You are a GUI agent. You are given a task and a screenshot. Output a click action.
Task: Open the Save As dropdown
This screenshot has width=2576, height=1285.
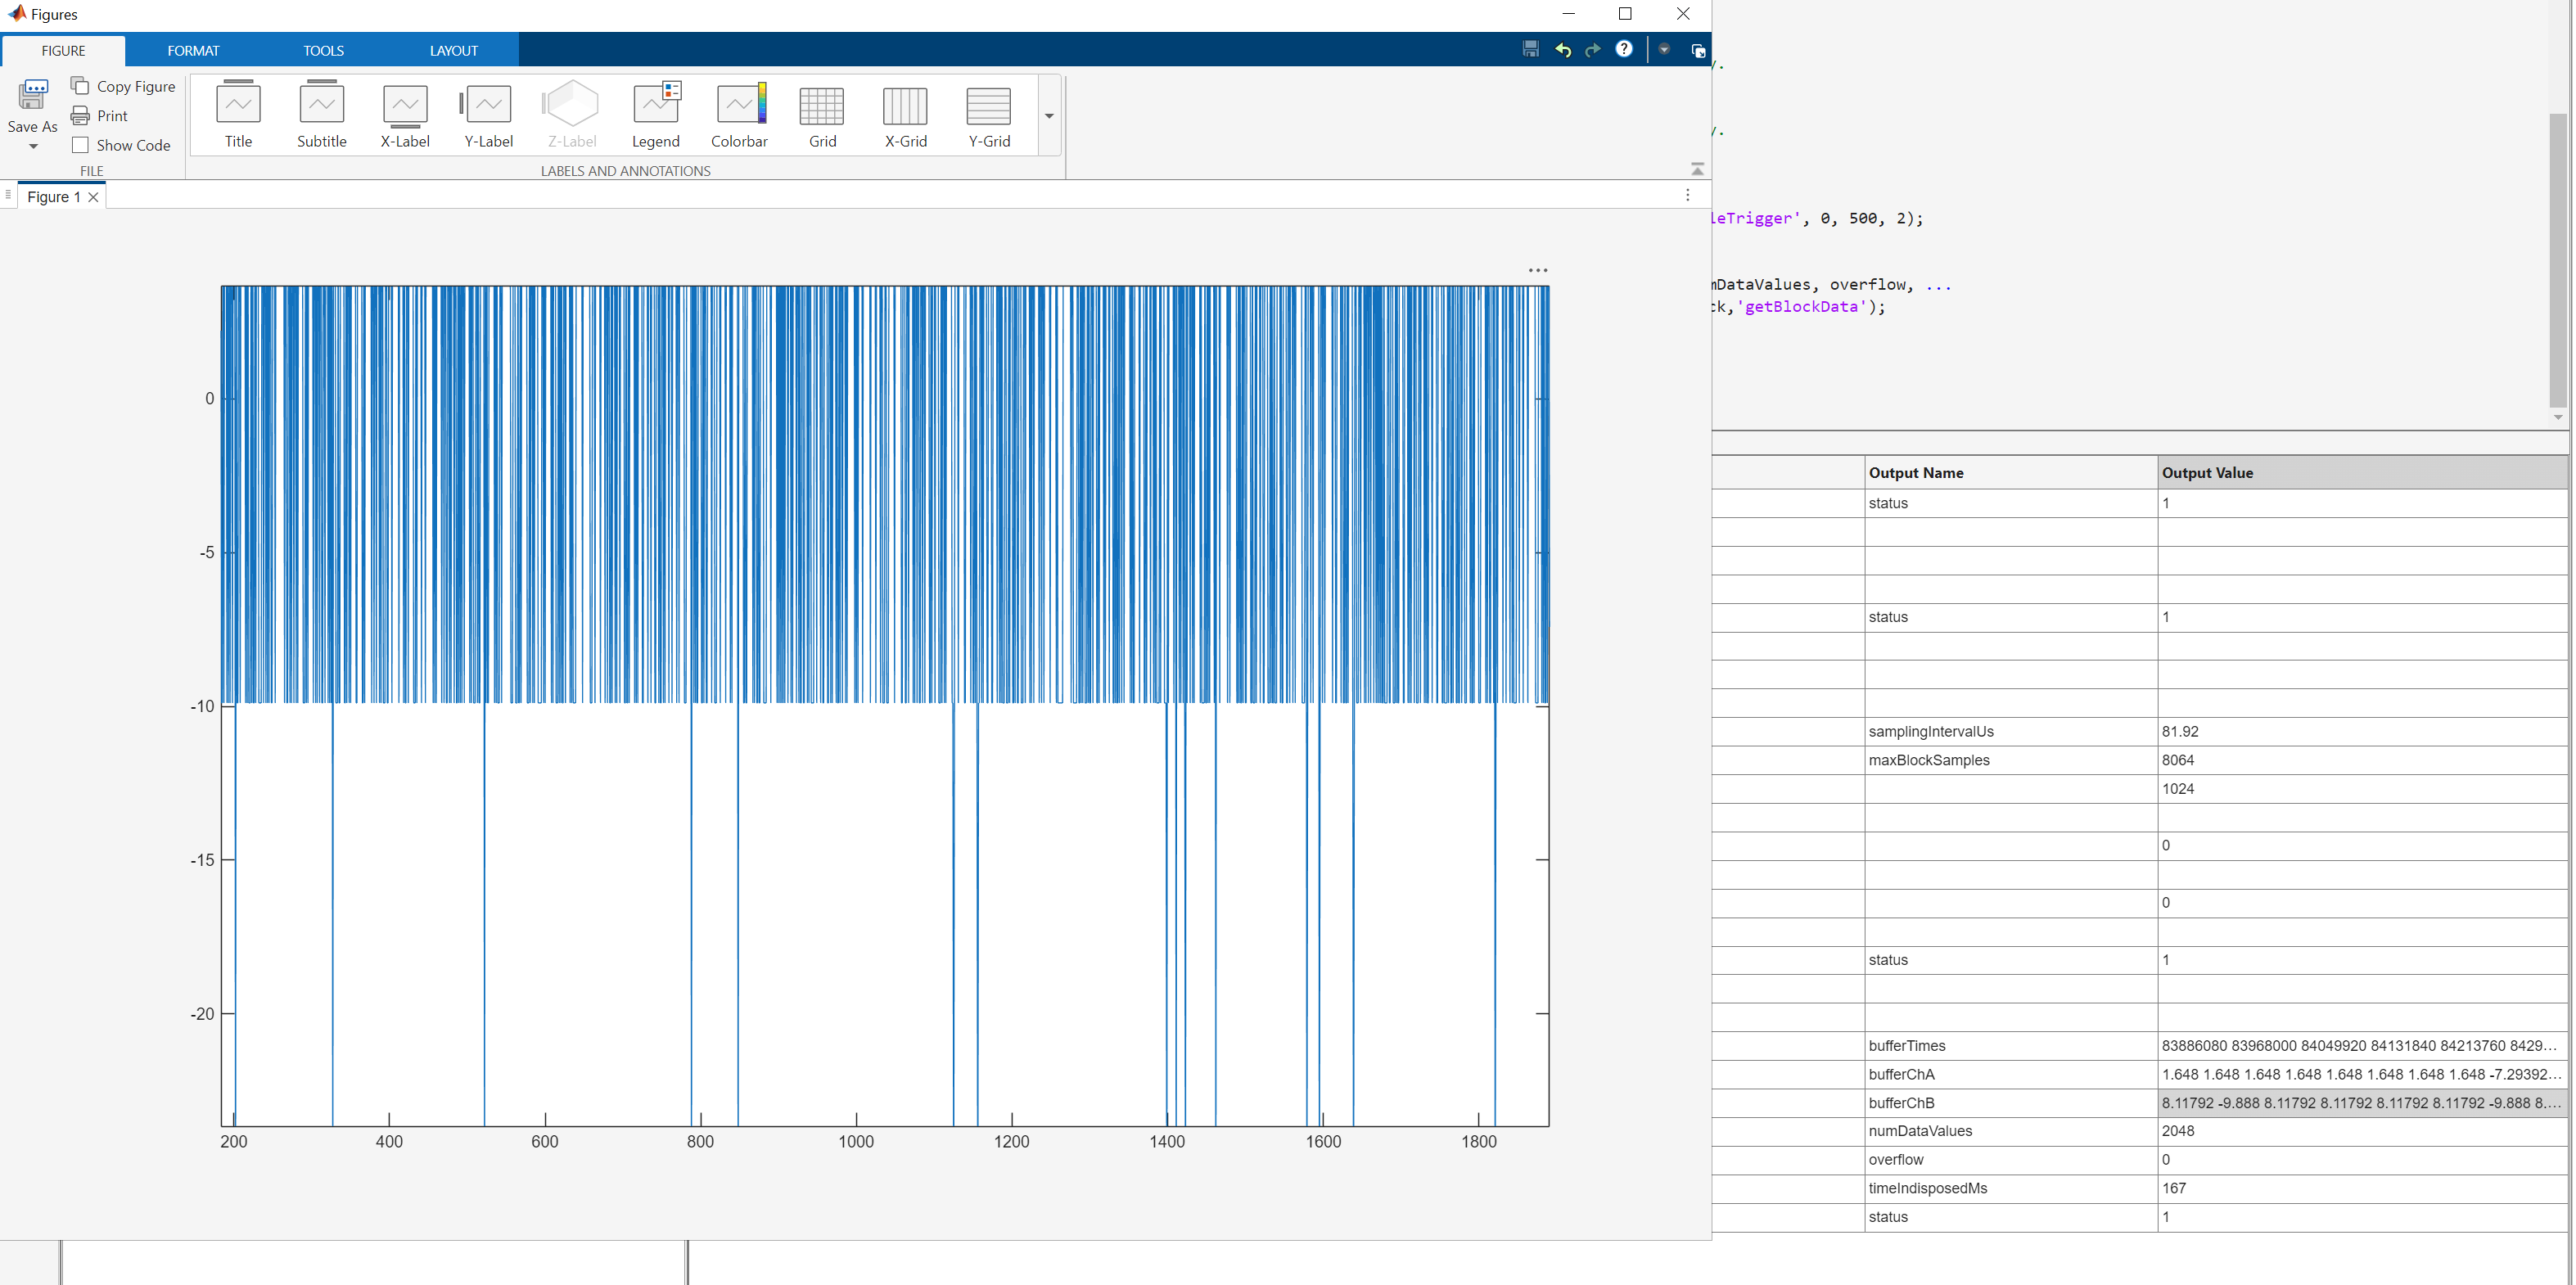tap(33, 147)
